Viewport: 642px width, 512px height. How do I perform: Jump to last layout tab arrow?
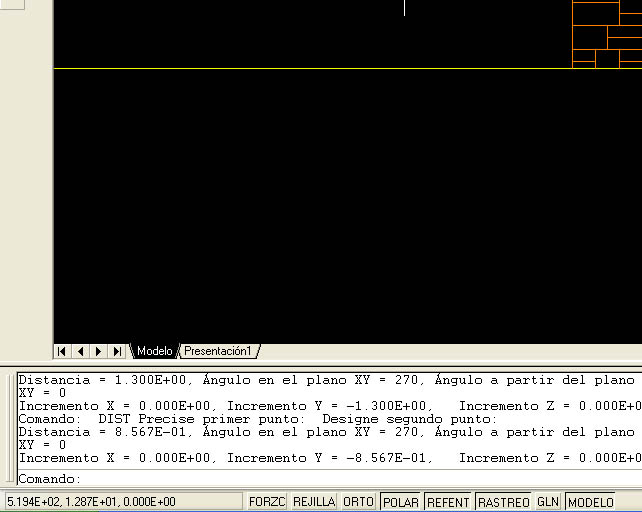[117, 351]
